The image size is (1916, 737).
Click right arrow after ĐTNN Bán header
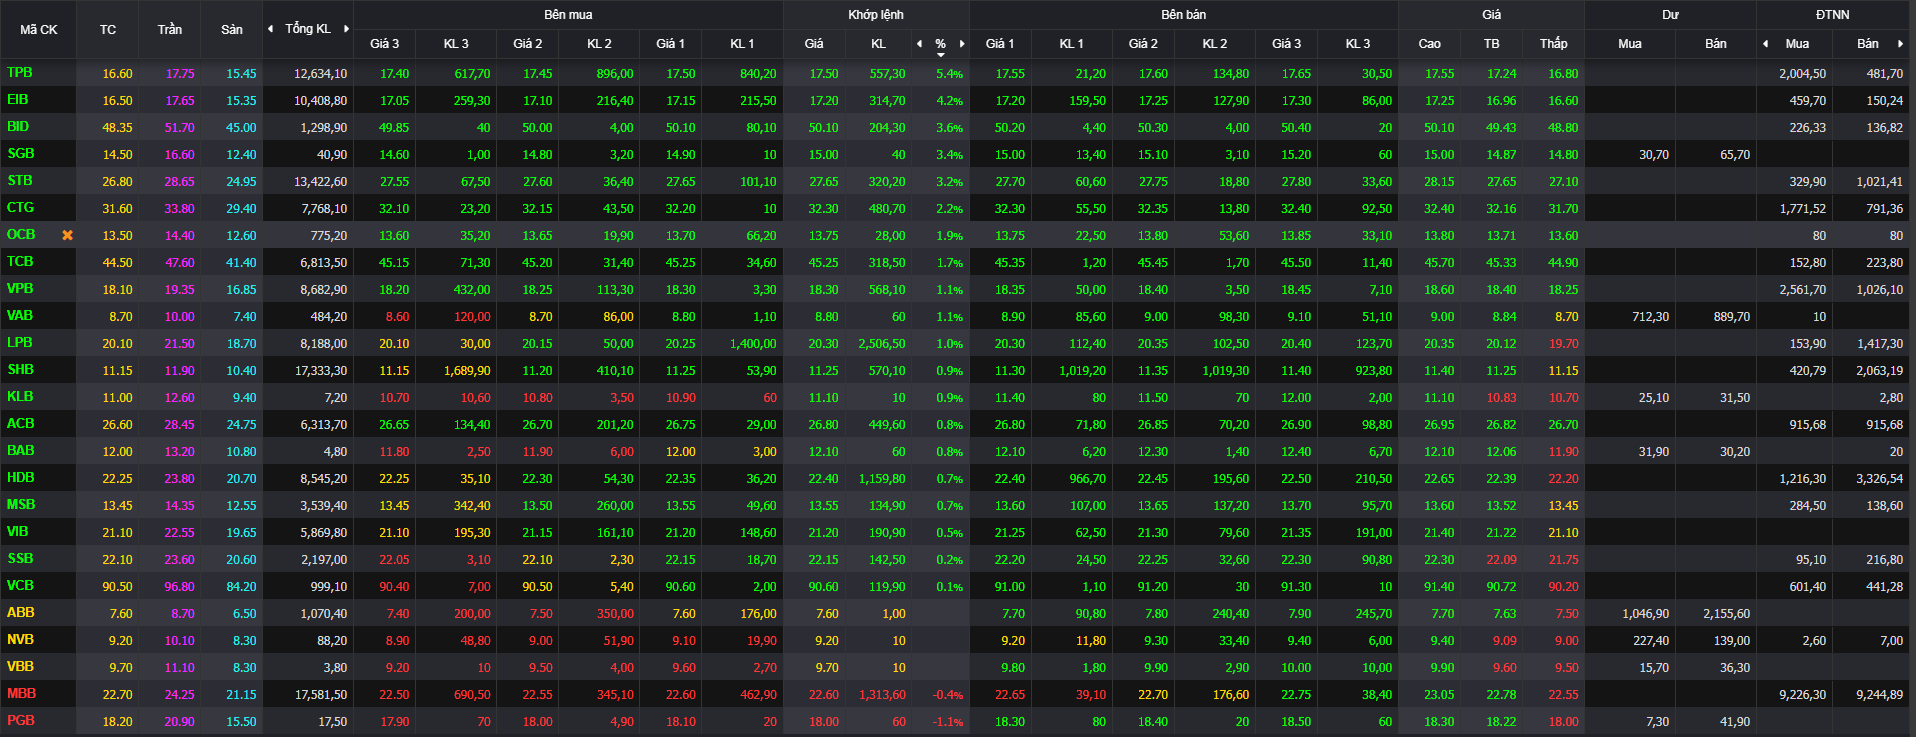1900,44
